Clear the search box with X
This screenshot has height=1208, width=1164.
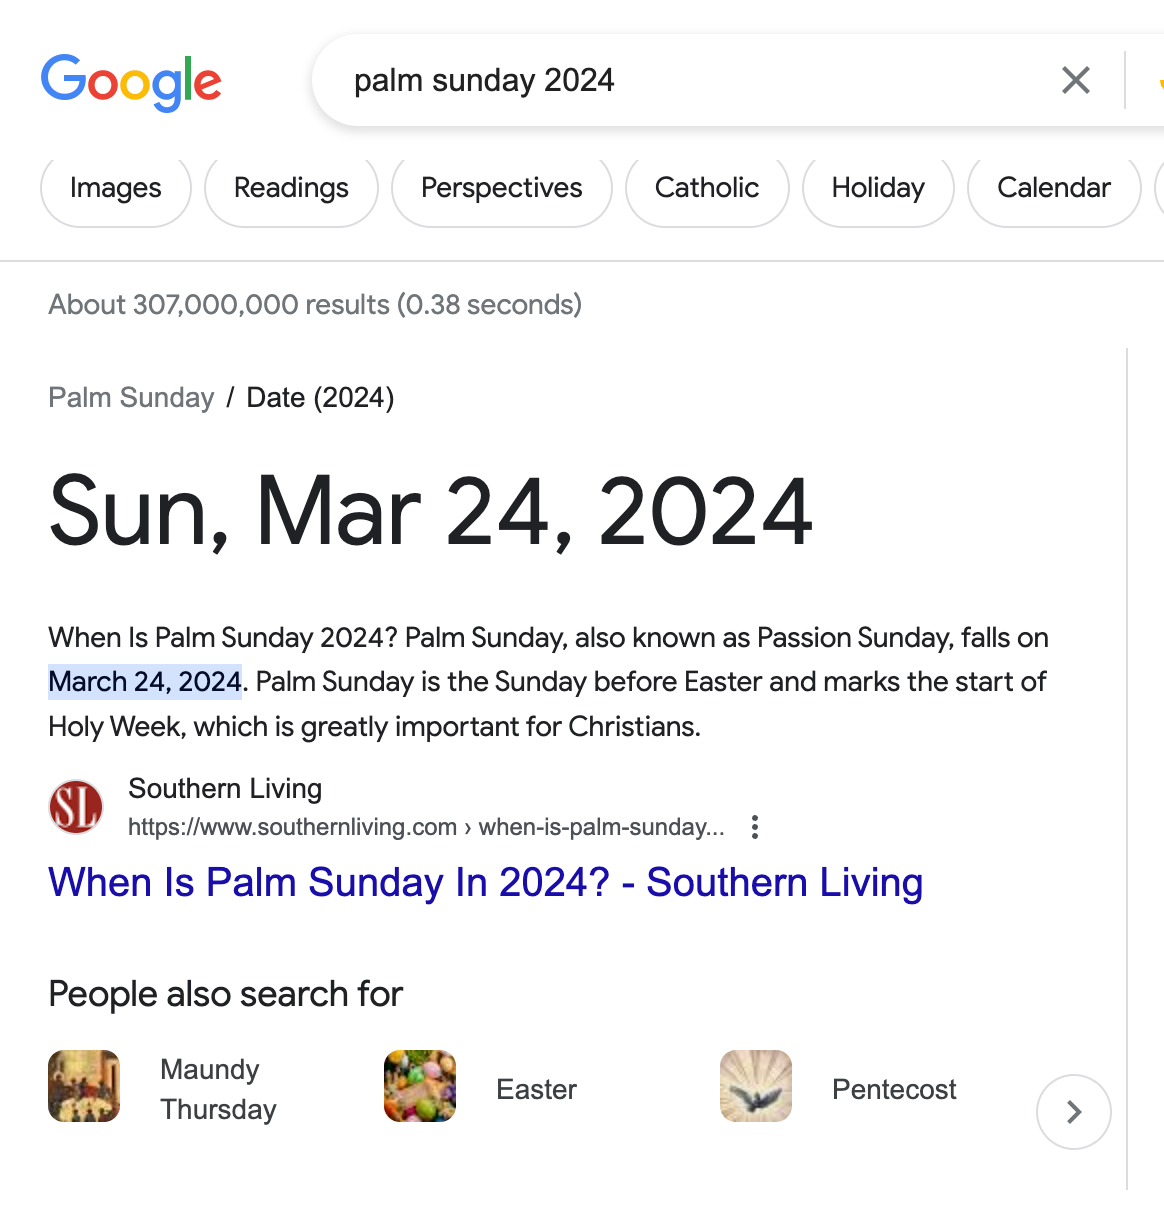point(1075,80)
